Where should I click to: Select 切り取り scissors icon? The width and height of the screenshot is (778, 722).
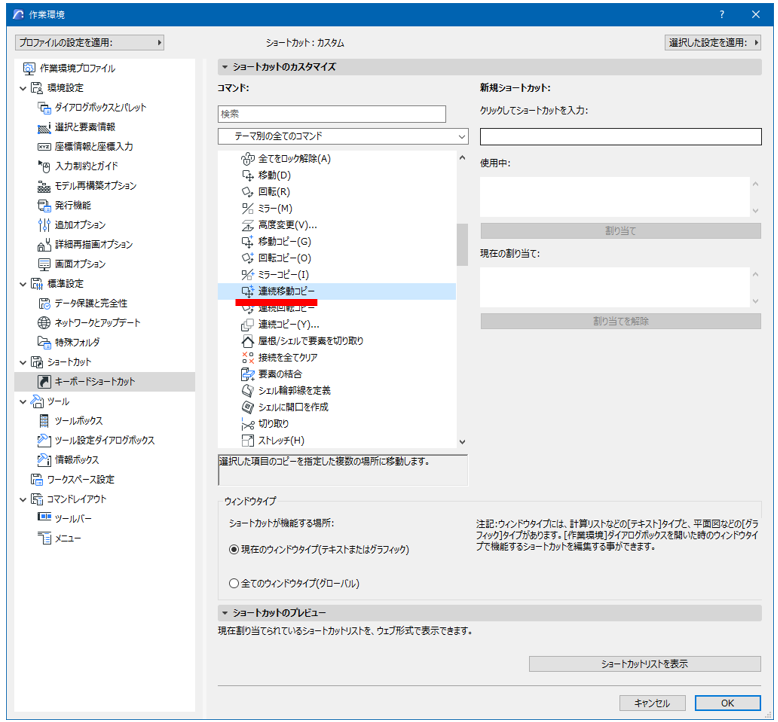(248, 424)
